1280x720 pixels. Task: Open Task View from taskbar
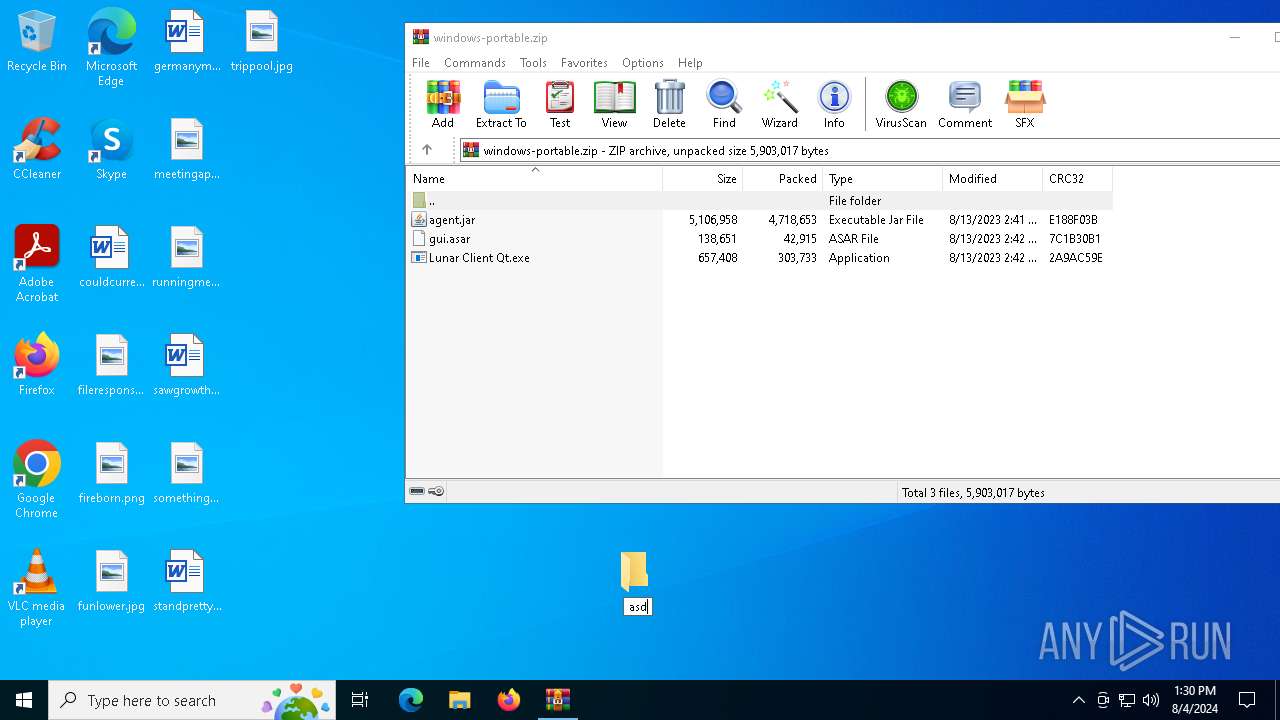point(360,700)
